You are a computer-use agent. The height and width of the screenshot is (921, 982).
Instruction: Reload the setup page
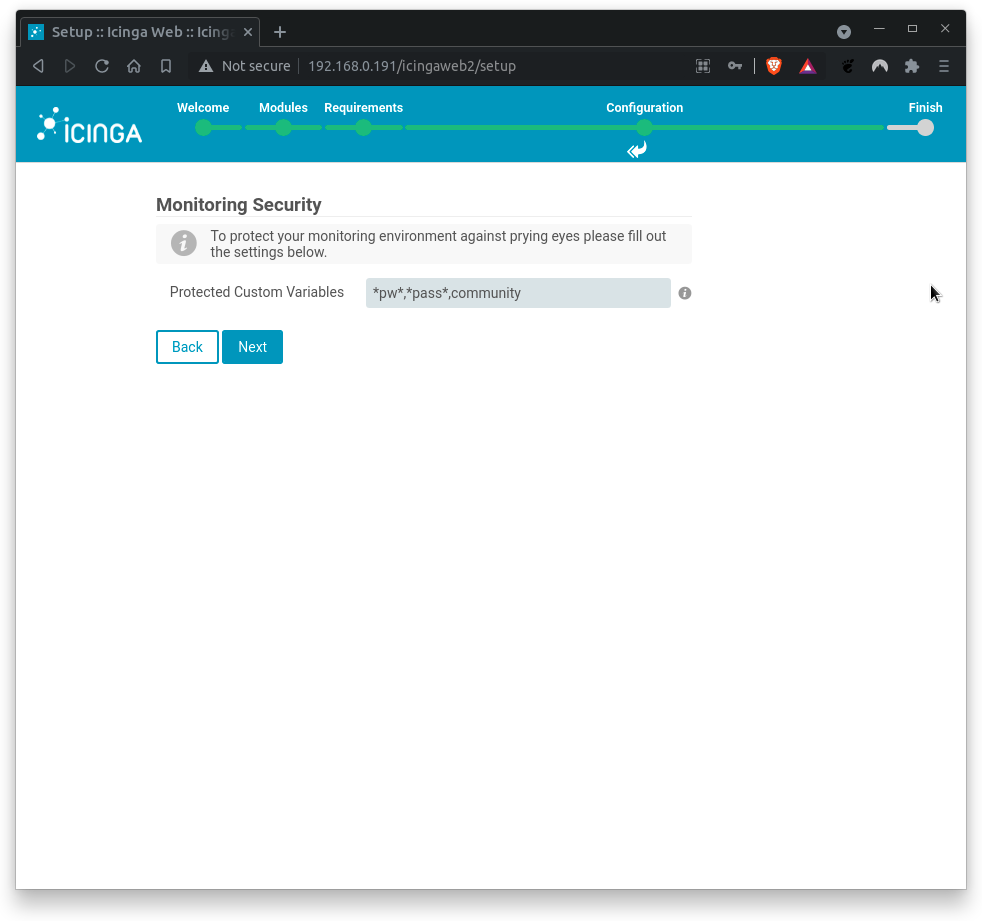click(x=102, y=66)
